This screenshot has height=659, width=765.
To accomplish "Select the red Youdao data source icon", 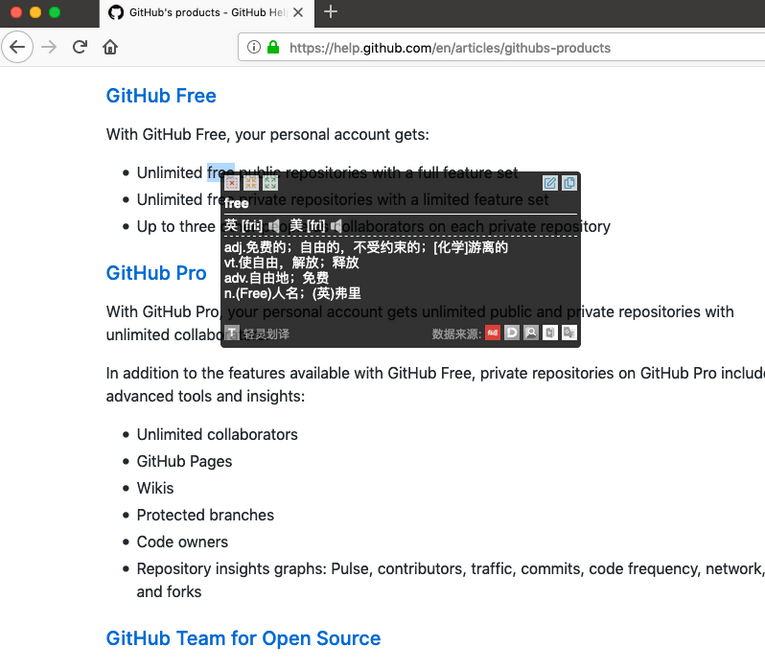I will click(x=493, y=333).
